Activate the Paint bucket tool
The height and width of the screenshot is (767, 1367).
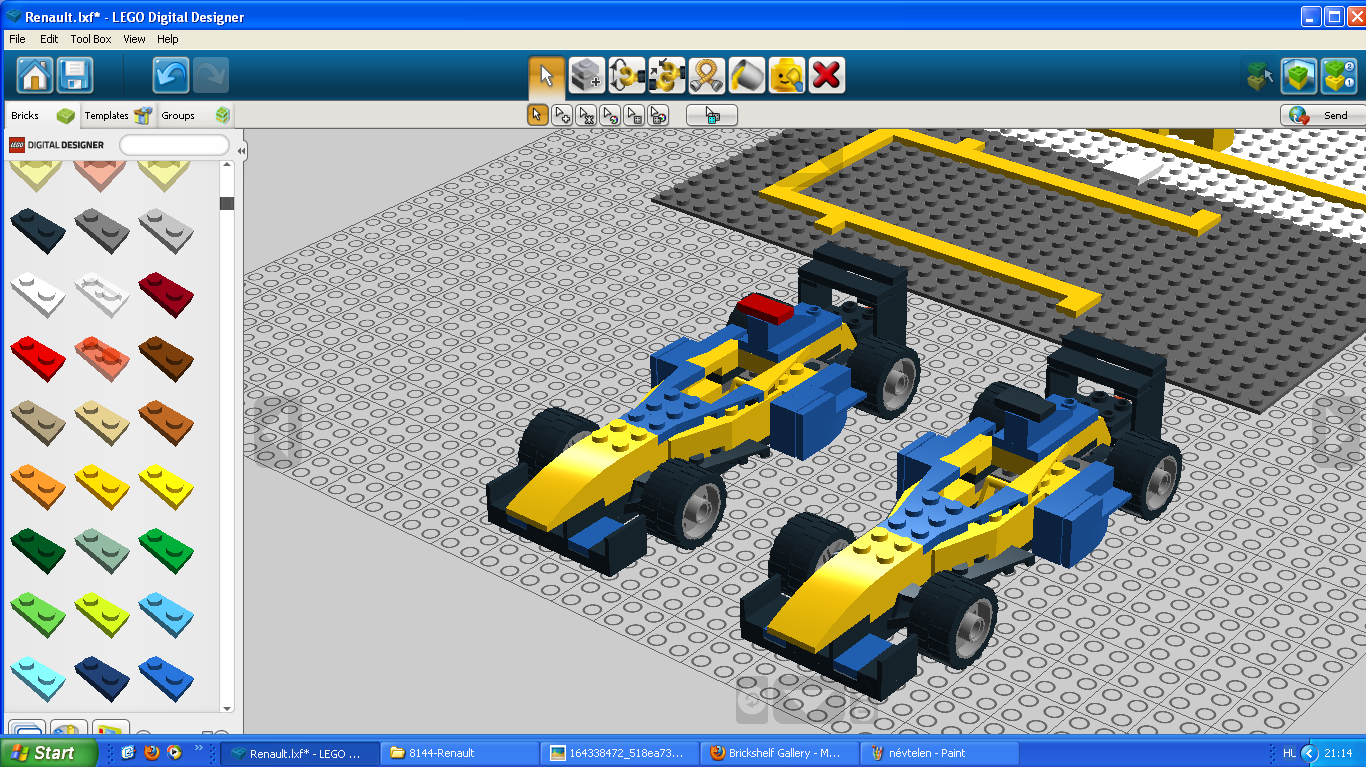(747, 75)
